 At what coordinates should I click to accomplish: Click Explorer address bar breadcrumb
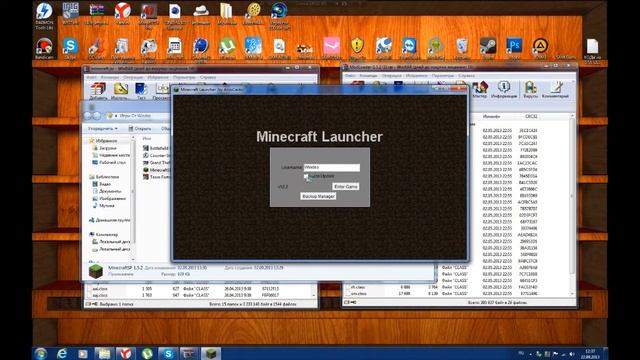pyautogui.click(x=135, y=116)
